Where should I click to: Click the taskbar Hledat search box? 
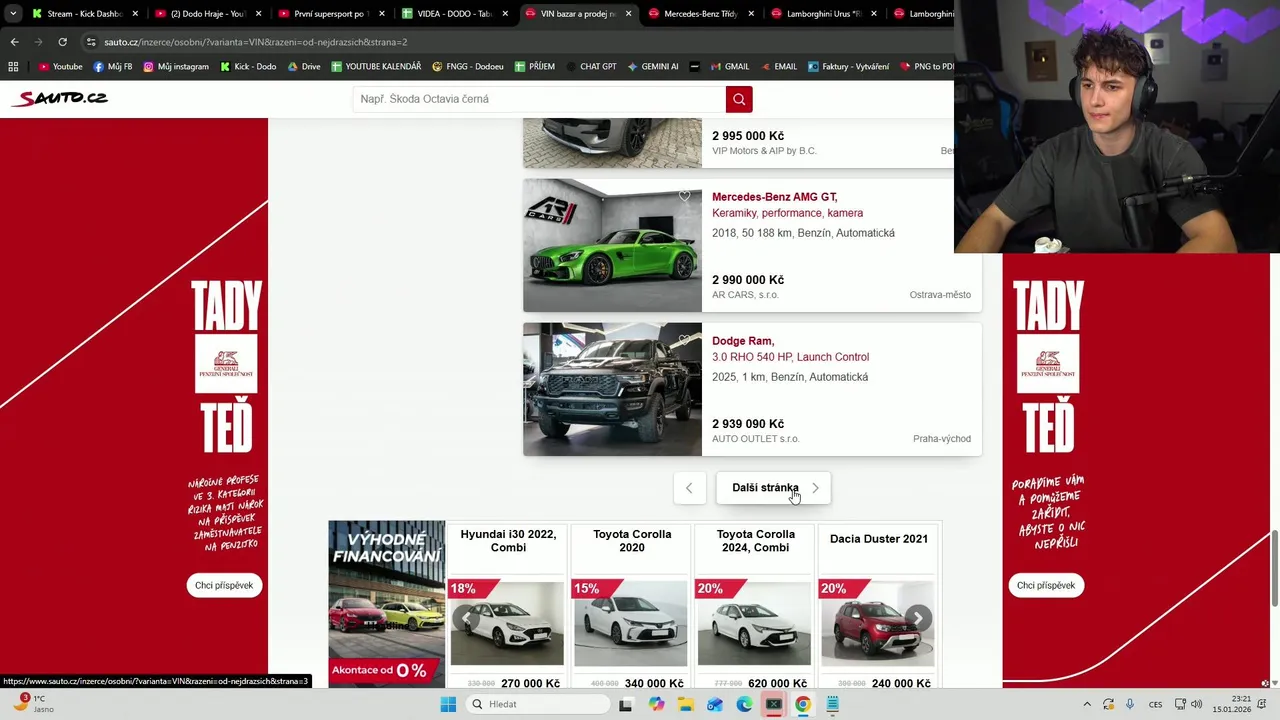[539, 704]
